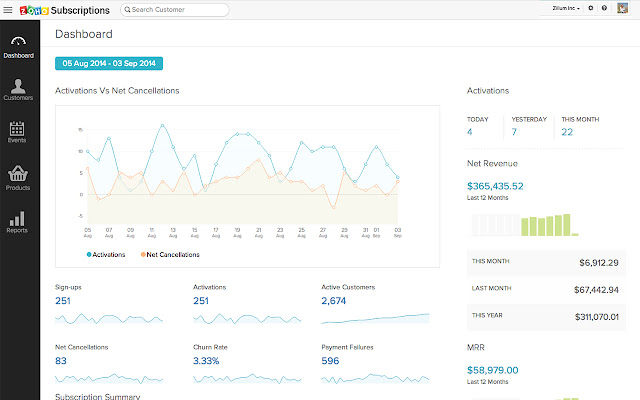Image resolution: width=640 pixels, height=400 pixels.
Task: Click the Net Cancellations value 83
Action: 61,361
